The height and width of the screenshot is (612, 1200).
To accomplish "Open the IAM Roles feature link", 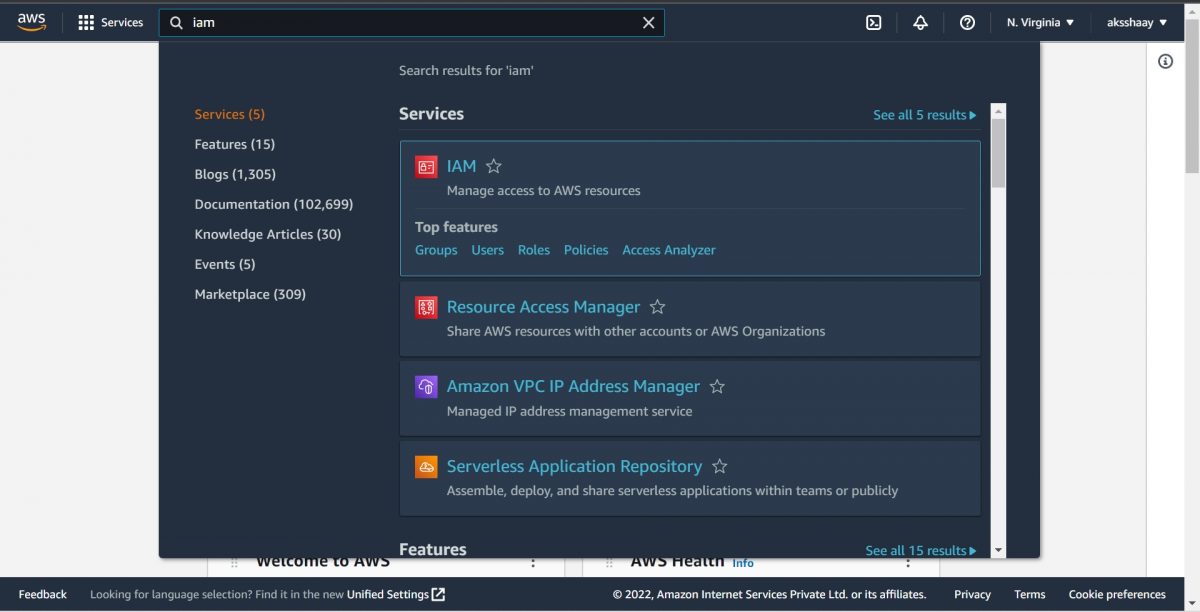I will coord(533,249).
